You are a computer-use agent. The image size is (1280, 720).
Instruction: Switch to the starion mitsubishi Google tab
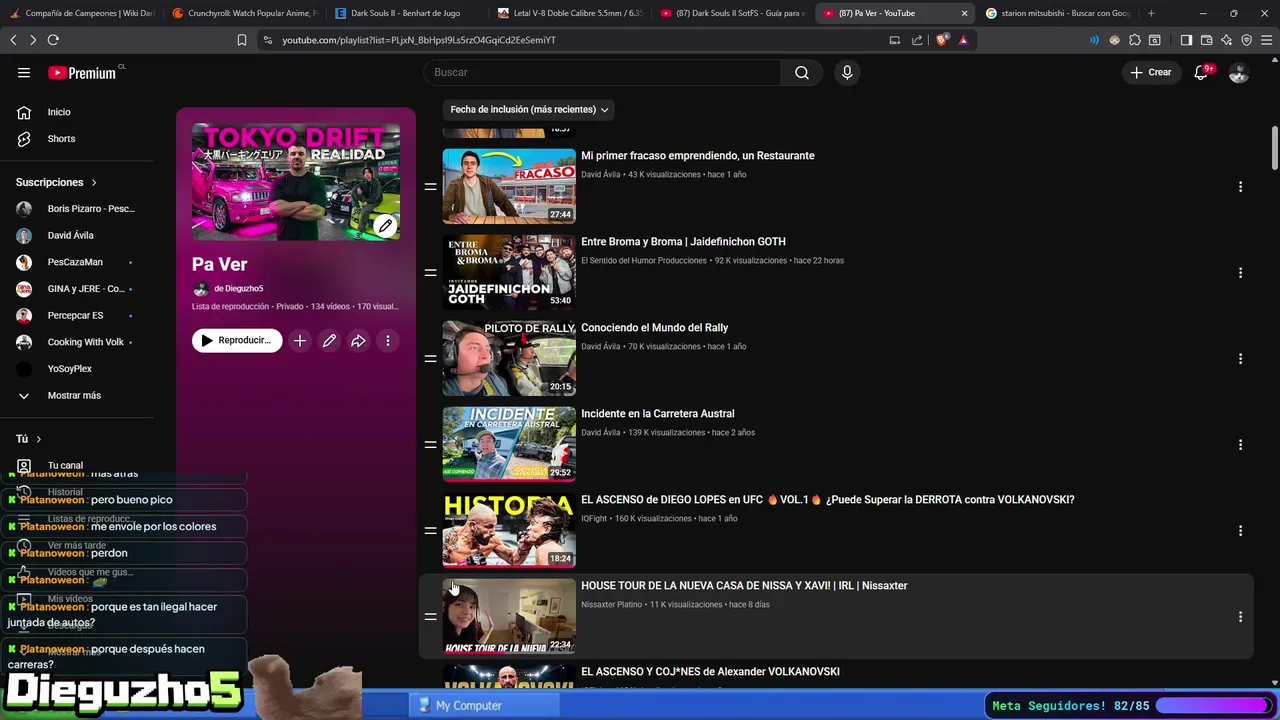pyautogui.click(x=1058, y=13)
